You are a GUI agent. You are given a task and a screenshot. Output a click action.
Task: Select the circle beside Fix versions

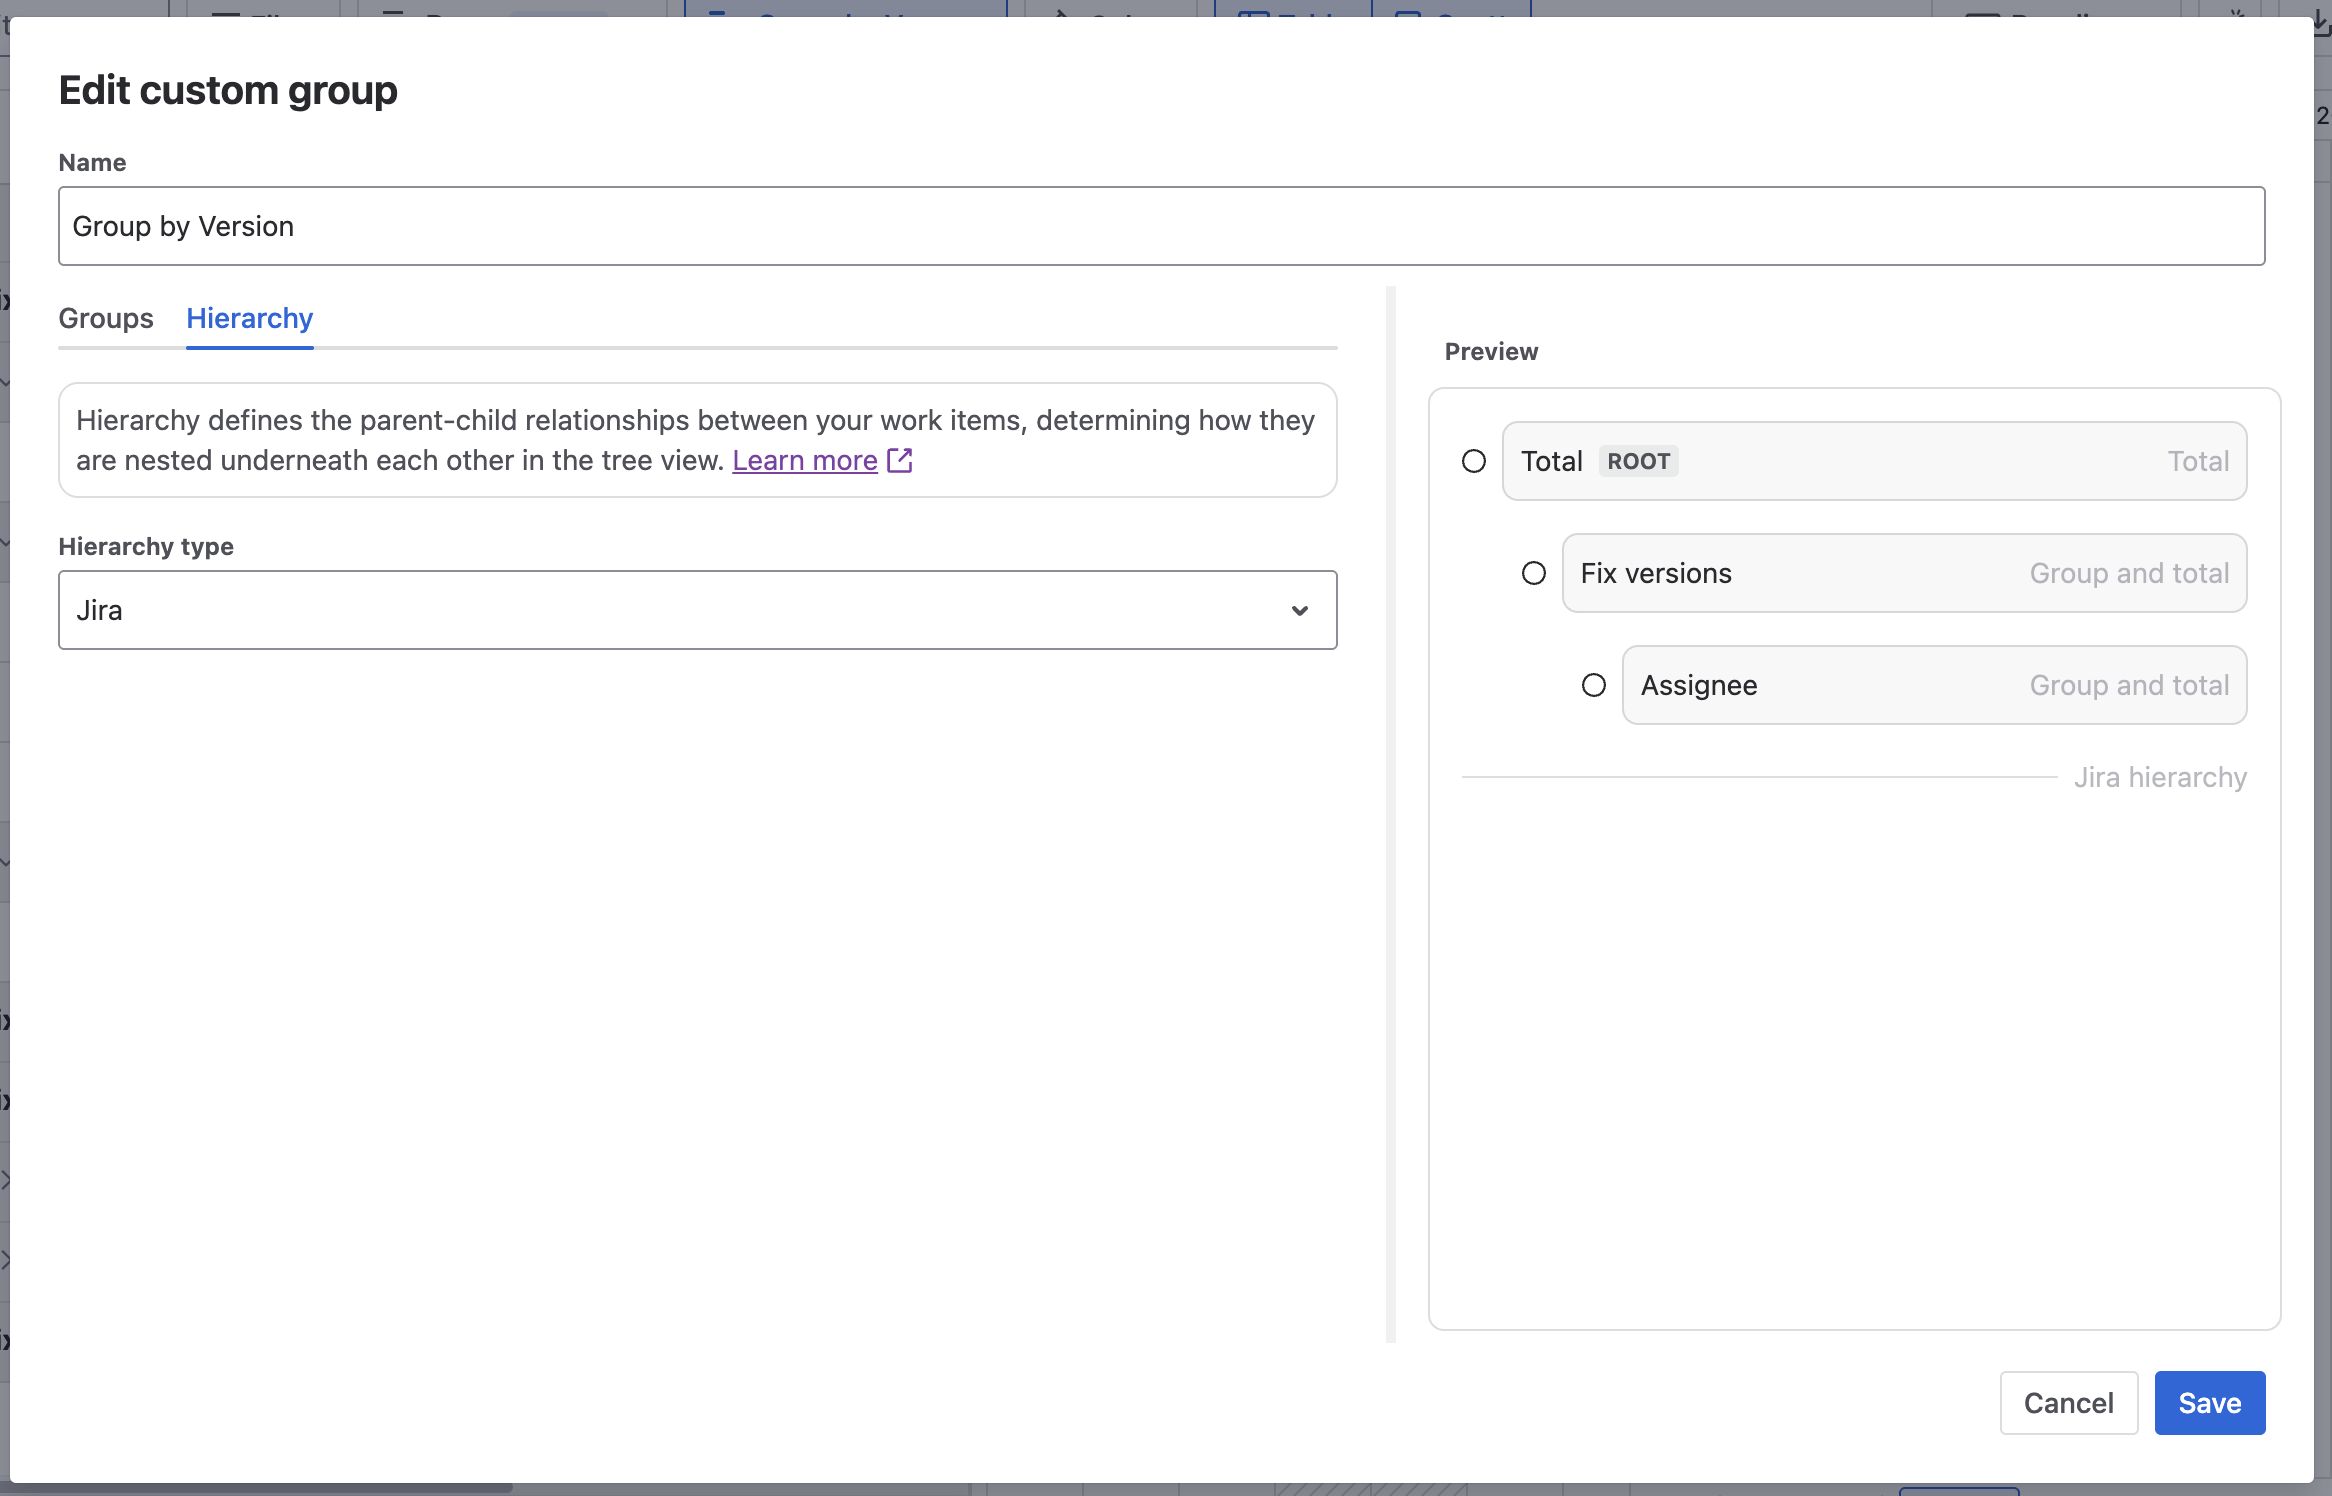pos(1533,573)
